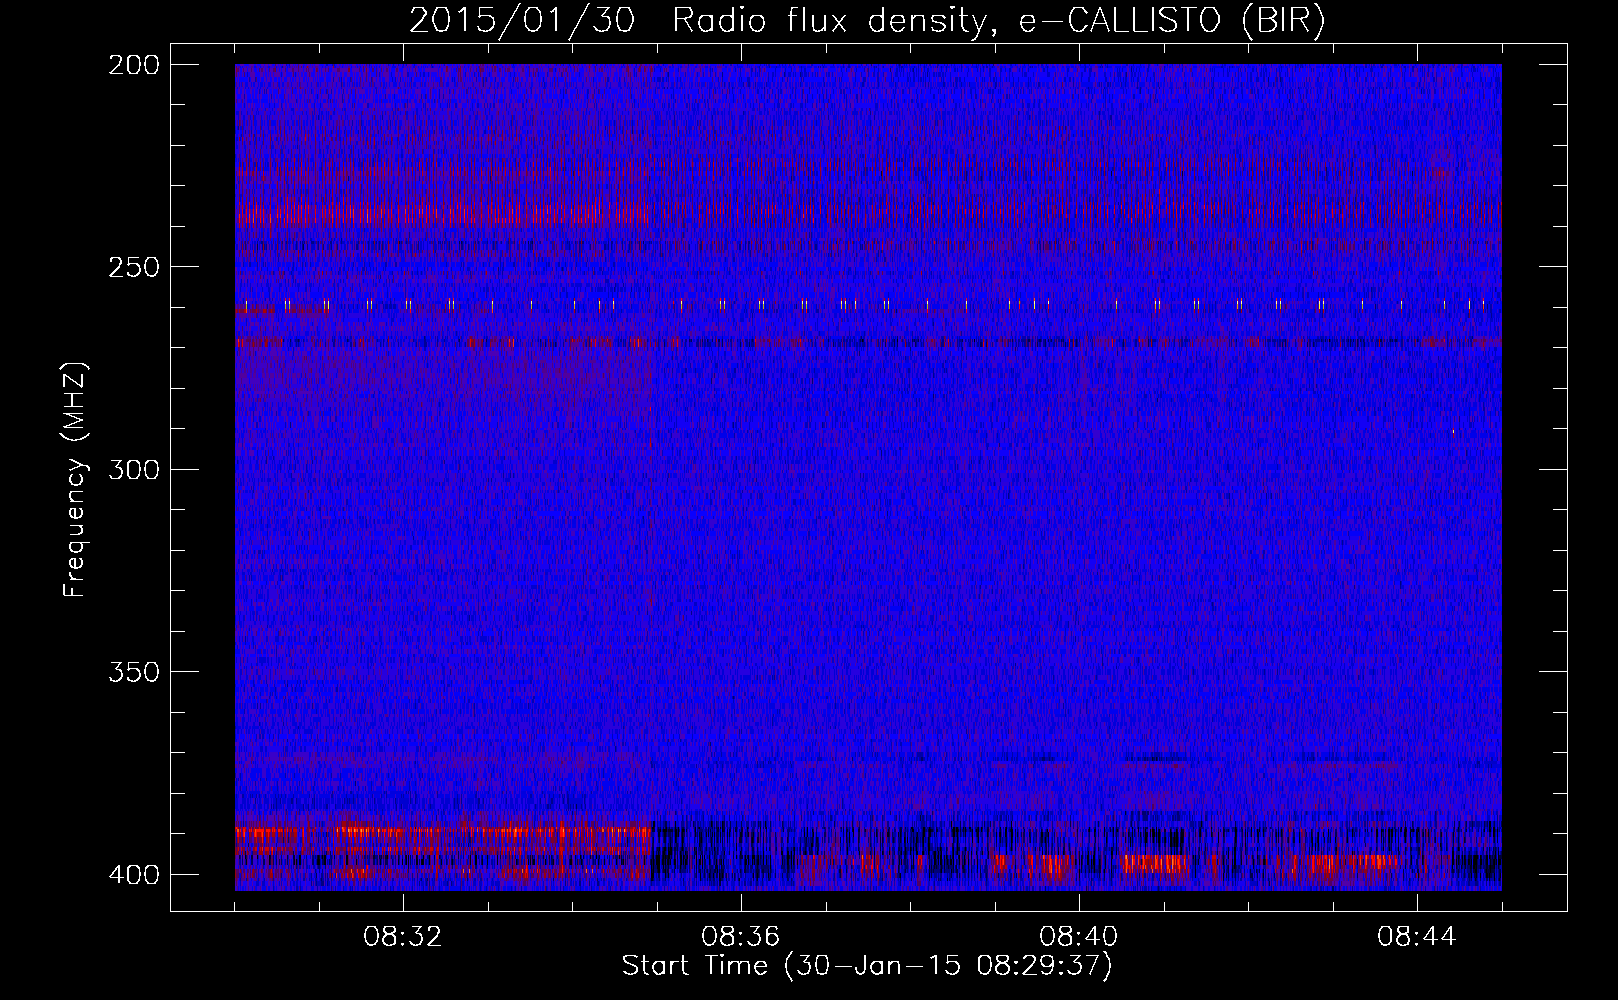Click the '08:44' time axis label
This screenshot has height=1000, width=1618.
click(1417, 937)
